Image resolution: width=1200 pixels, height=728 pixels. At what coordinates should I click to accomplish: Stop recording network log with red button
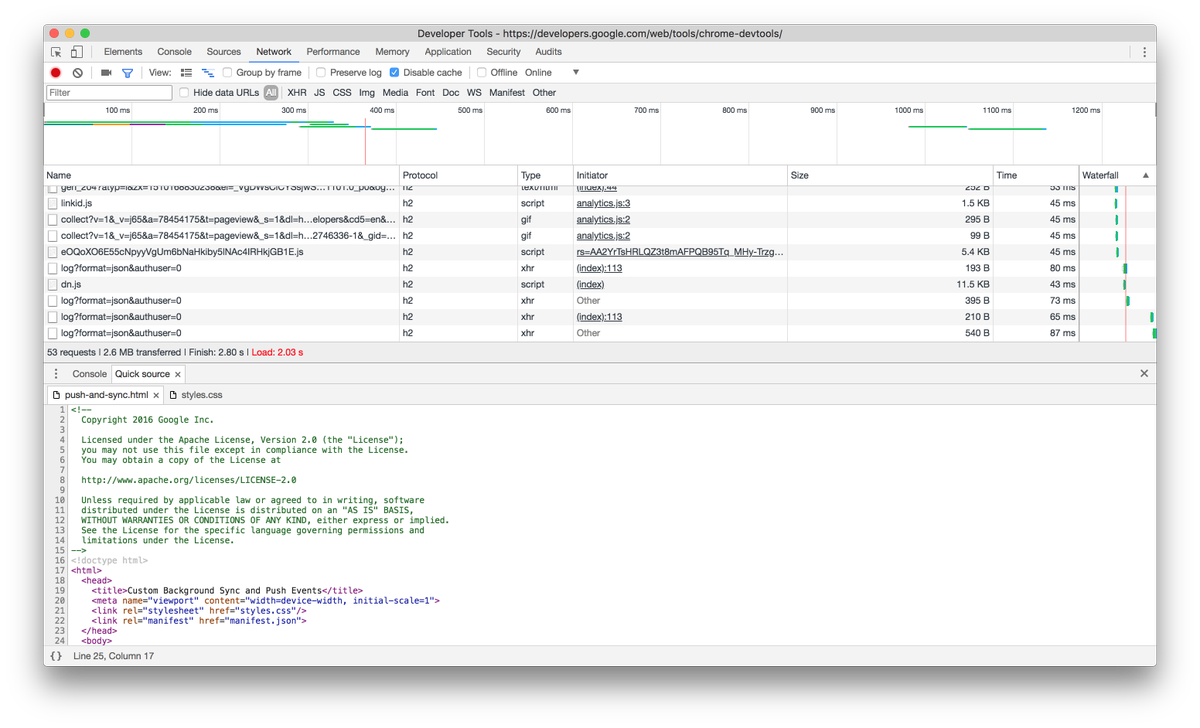point(56,72)
